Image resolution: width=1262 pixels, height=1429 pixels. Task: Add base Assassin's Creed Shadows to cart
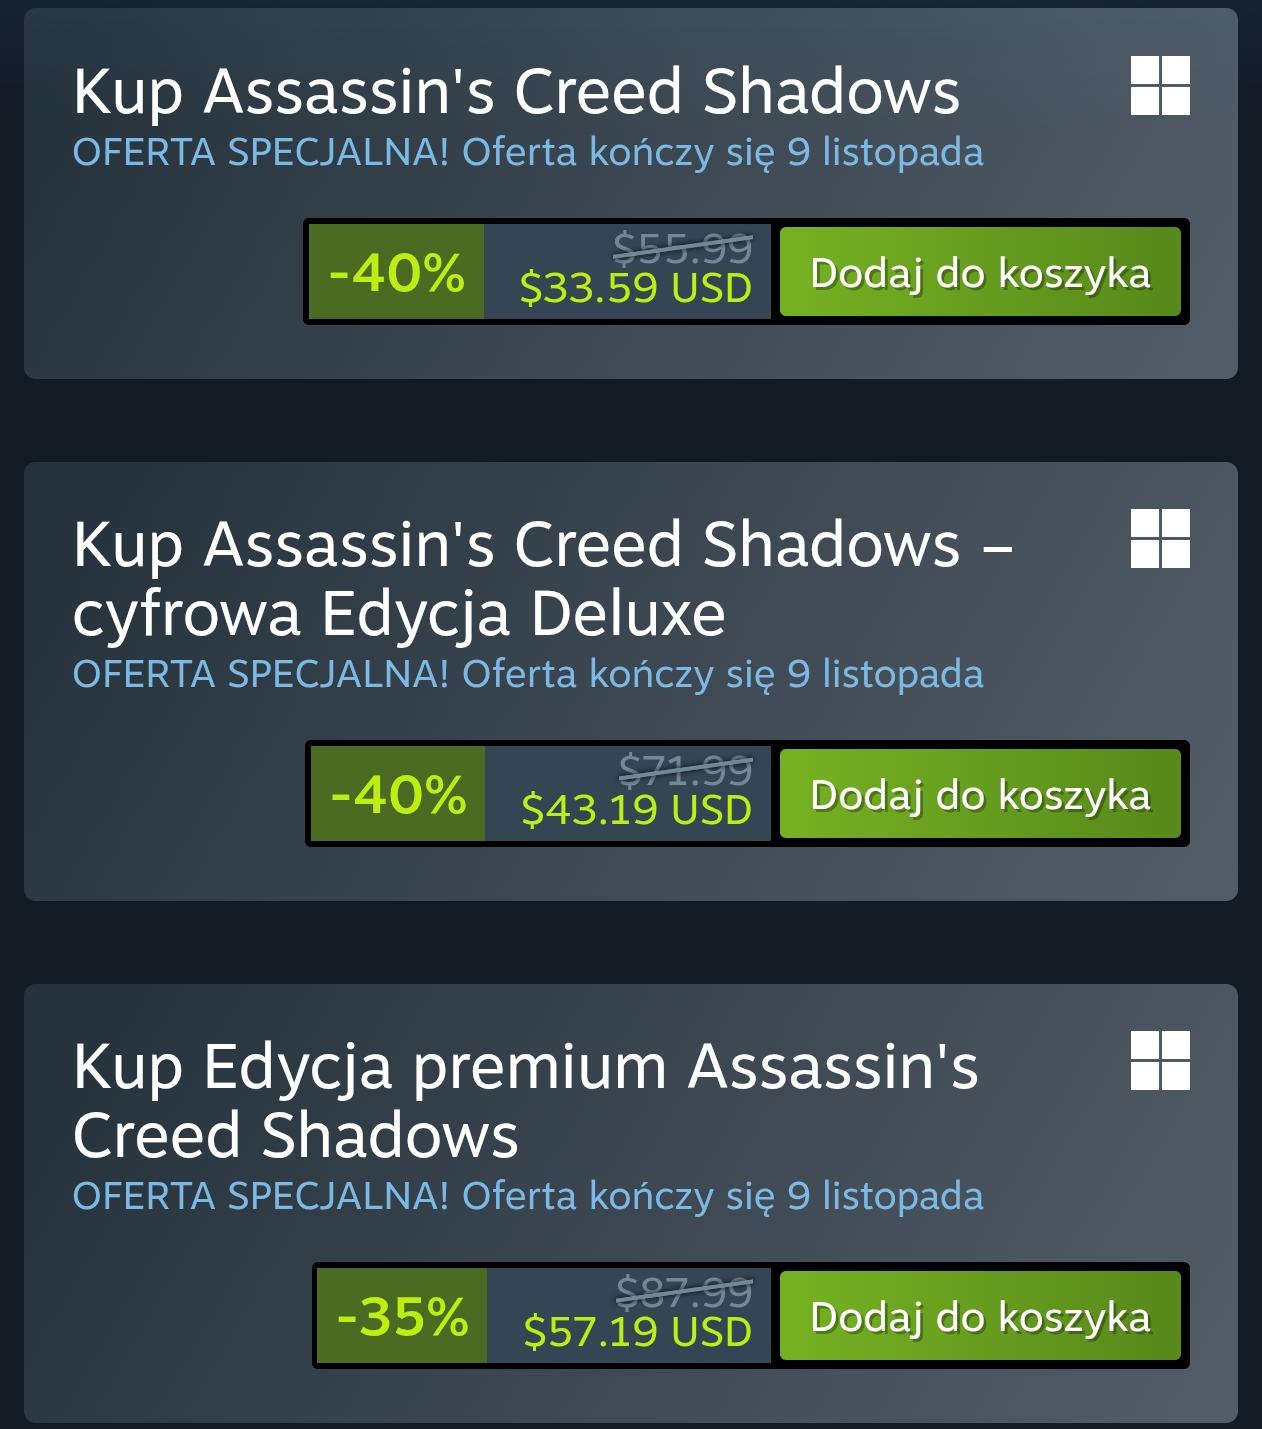click(x=980, y=272)
